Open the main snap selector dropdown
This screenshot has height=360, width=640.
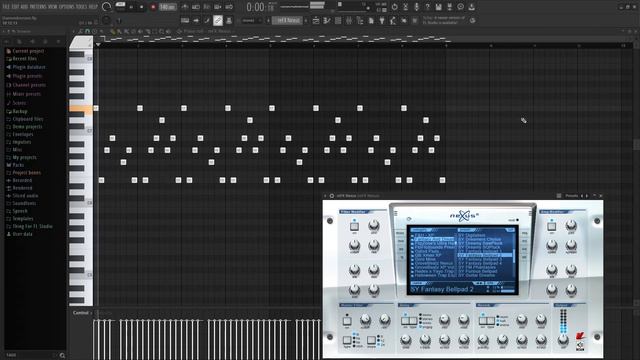point(251,20)
